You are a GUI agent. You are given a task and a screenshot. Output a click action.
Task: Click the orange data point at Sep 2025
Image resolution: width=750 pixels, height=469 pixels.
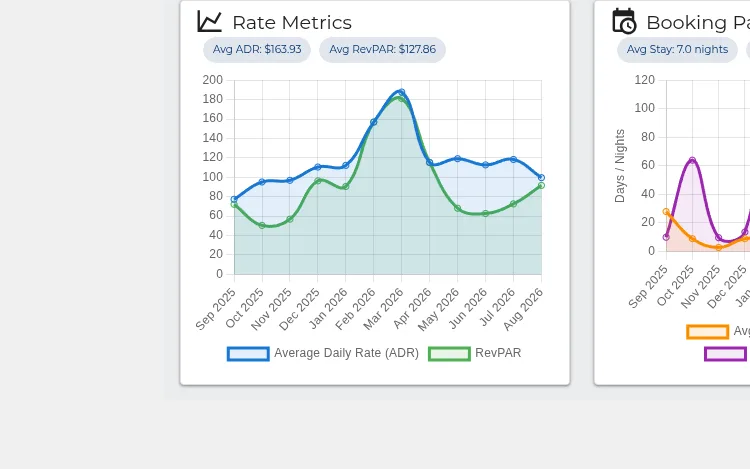pos(666,211)
